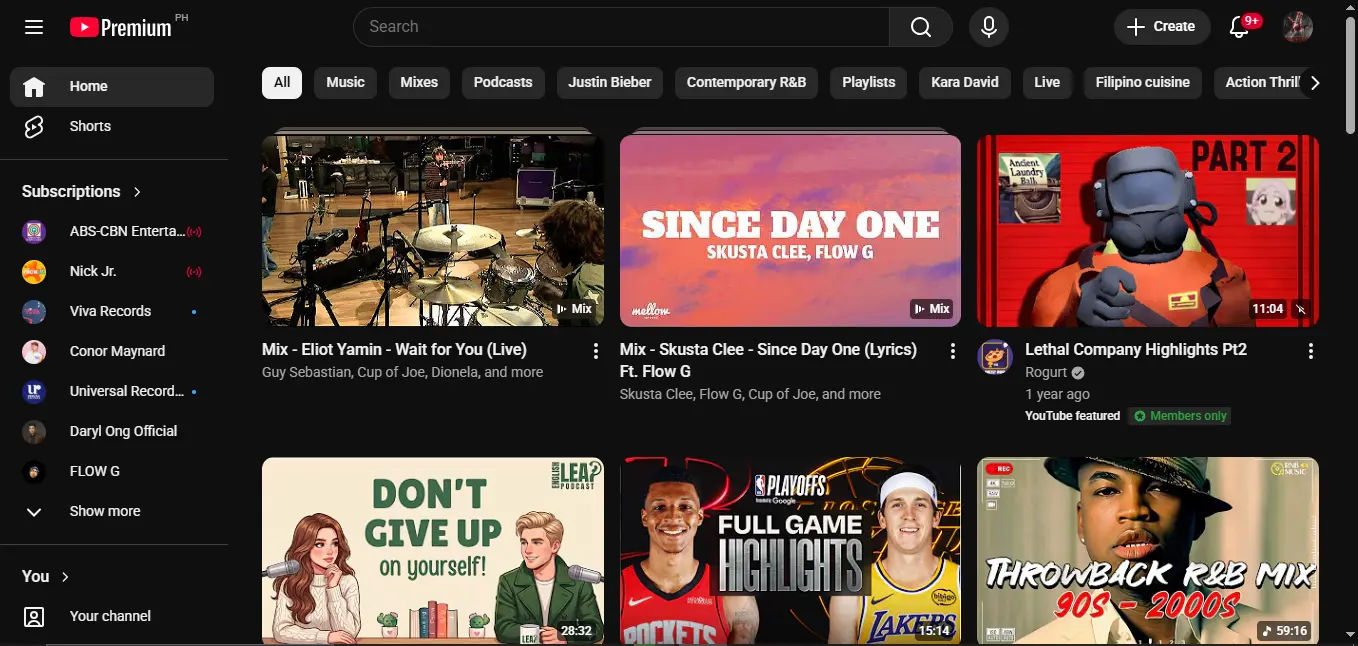
Task: Select the All filter chip
Action: click(282, 82)
